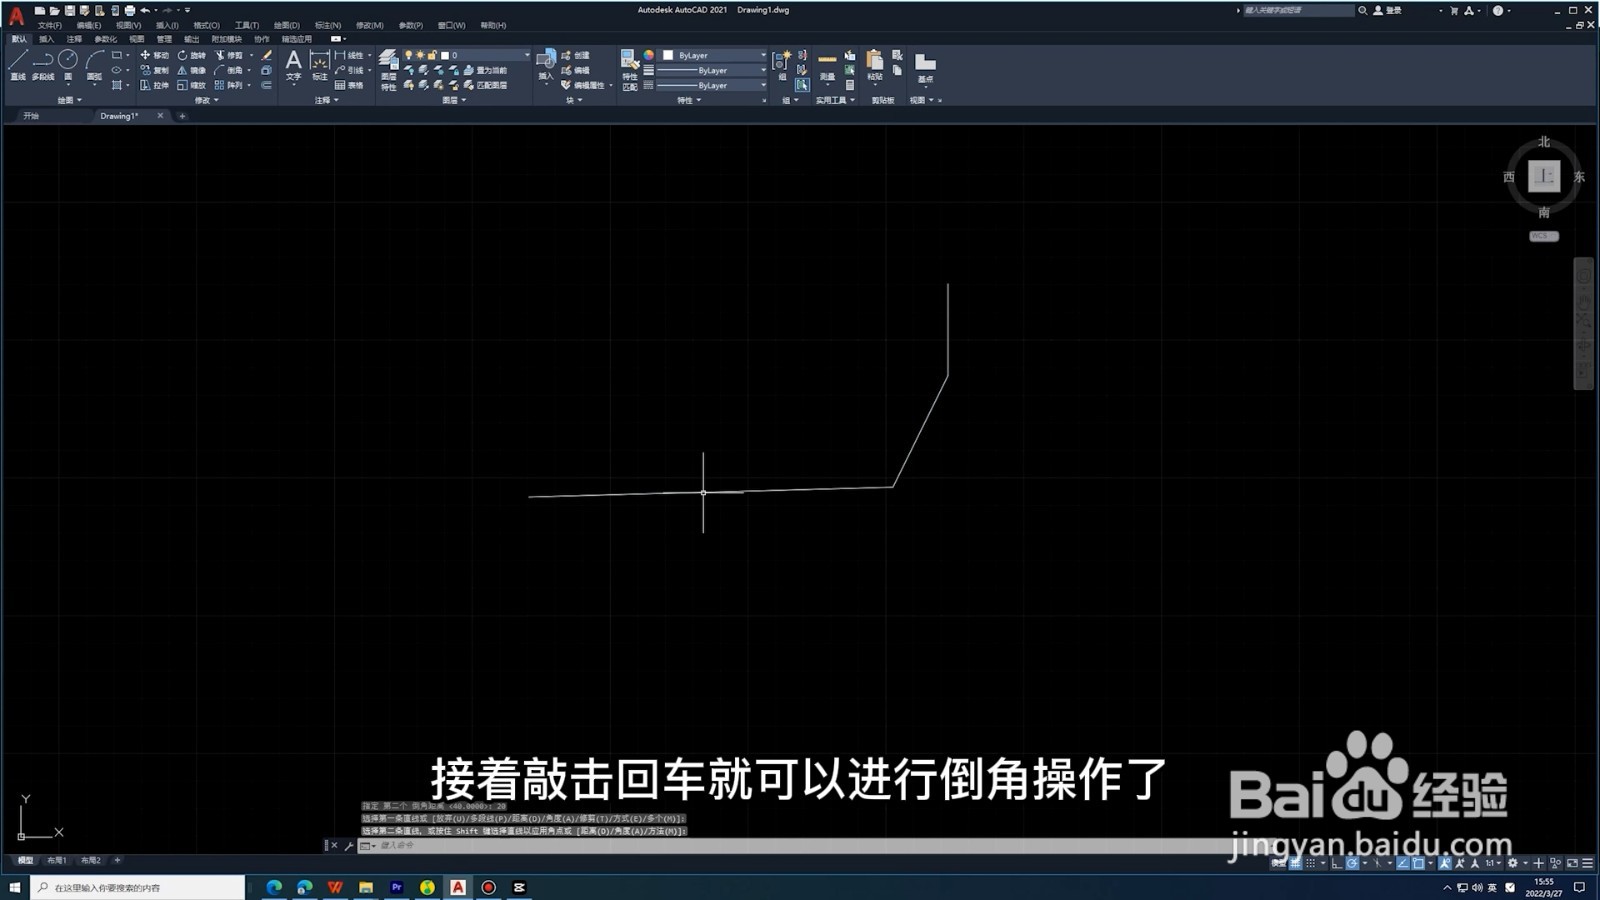Toggle ortho mode in the status bar
This screenshot has width=1600, height=900.
[x=1338, y=863]
